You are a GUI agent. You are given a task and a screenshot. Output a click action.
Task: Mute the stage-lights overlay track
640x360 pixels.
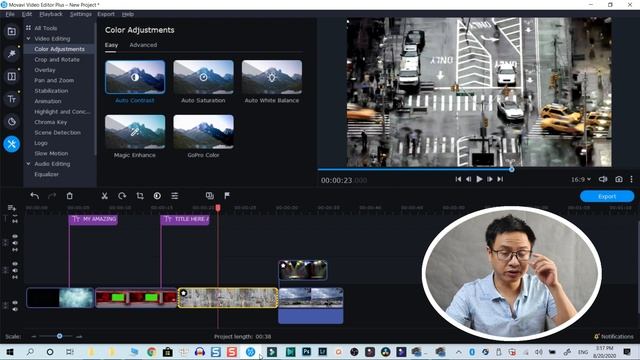[15, 270]
